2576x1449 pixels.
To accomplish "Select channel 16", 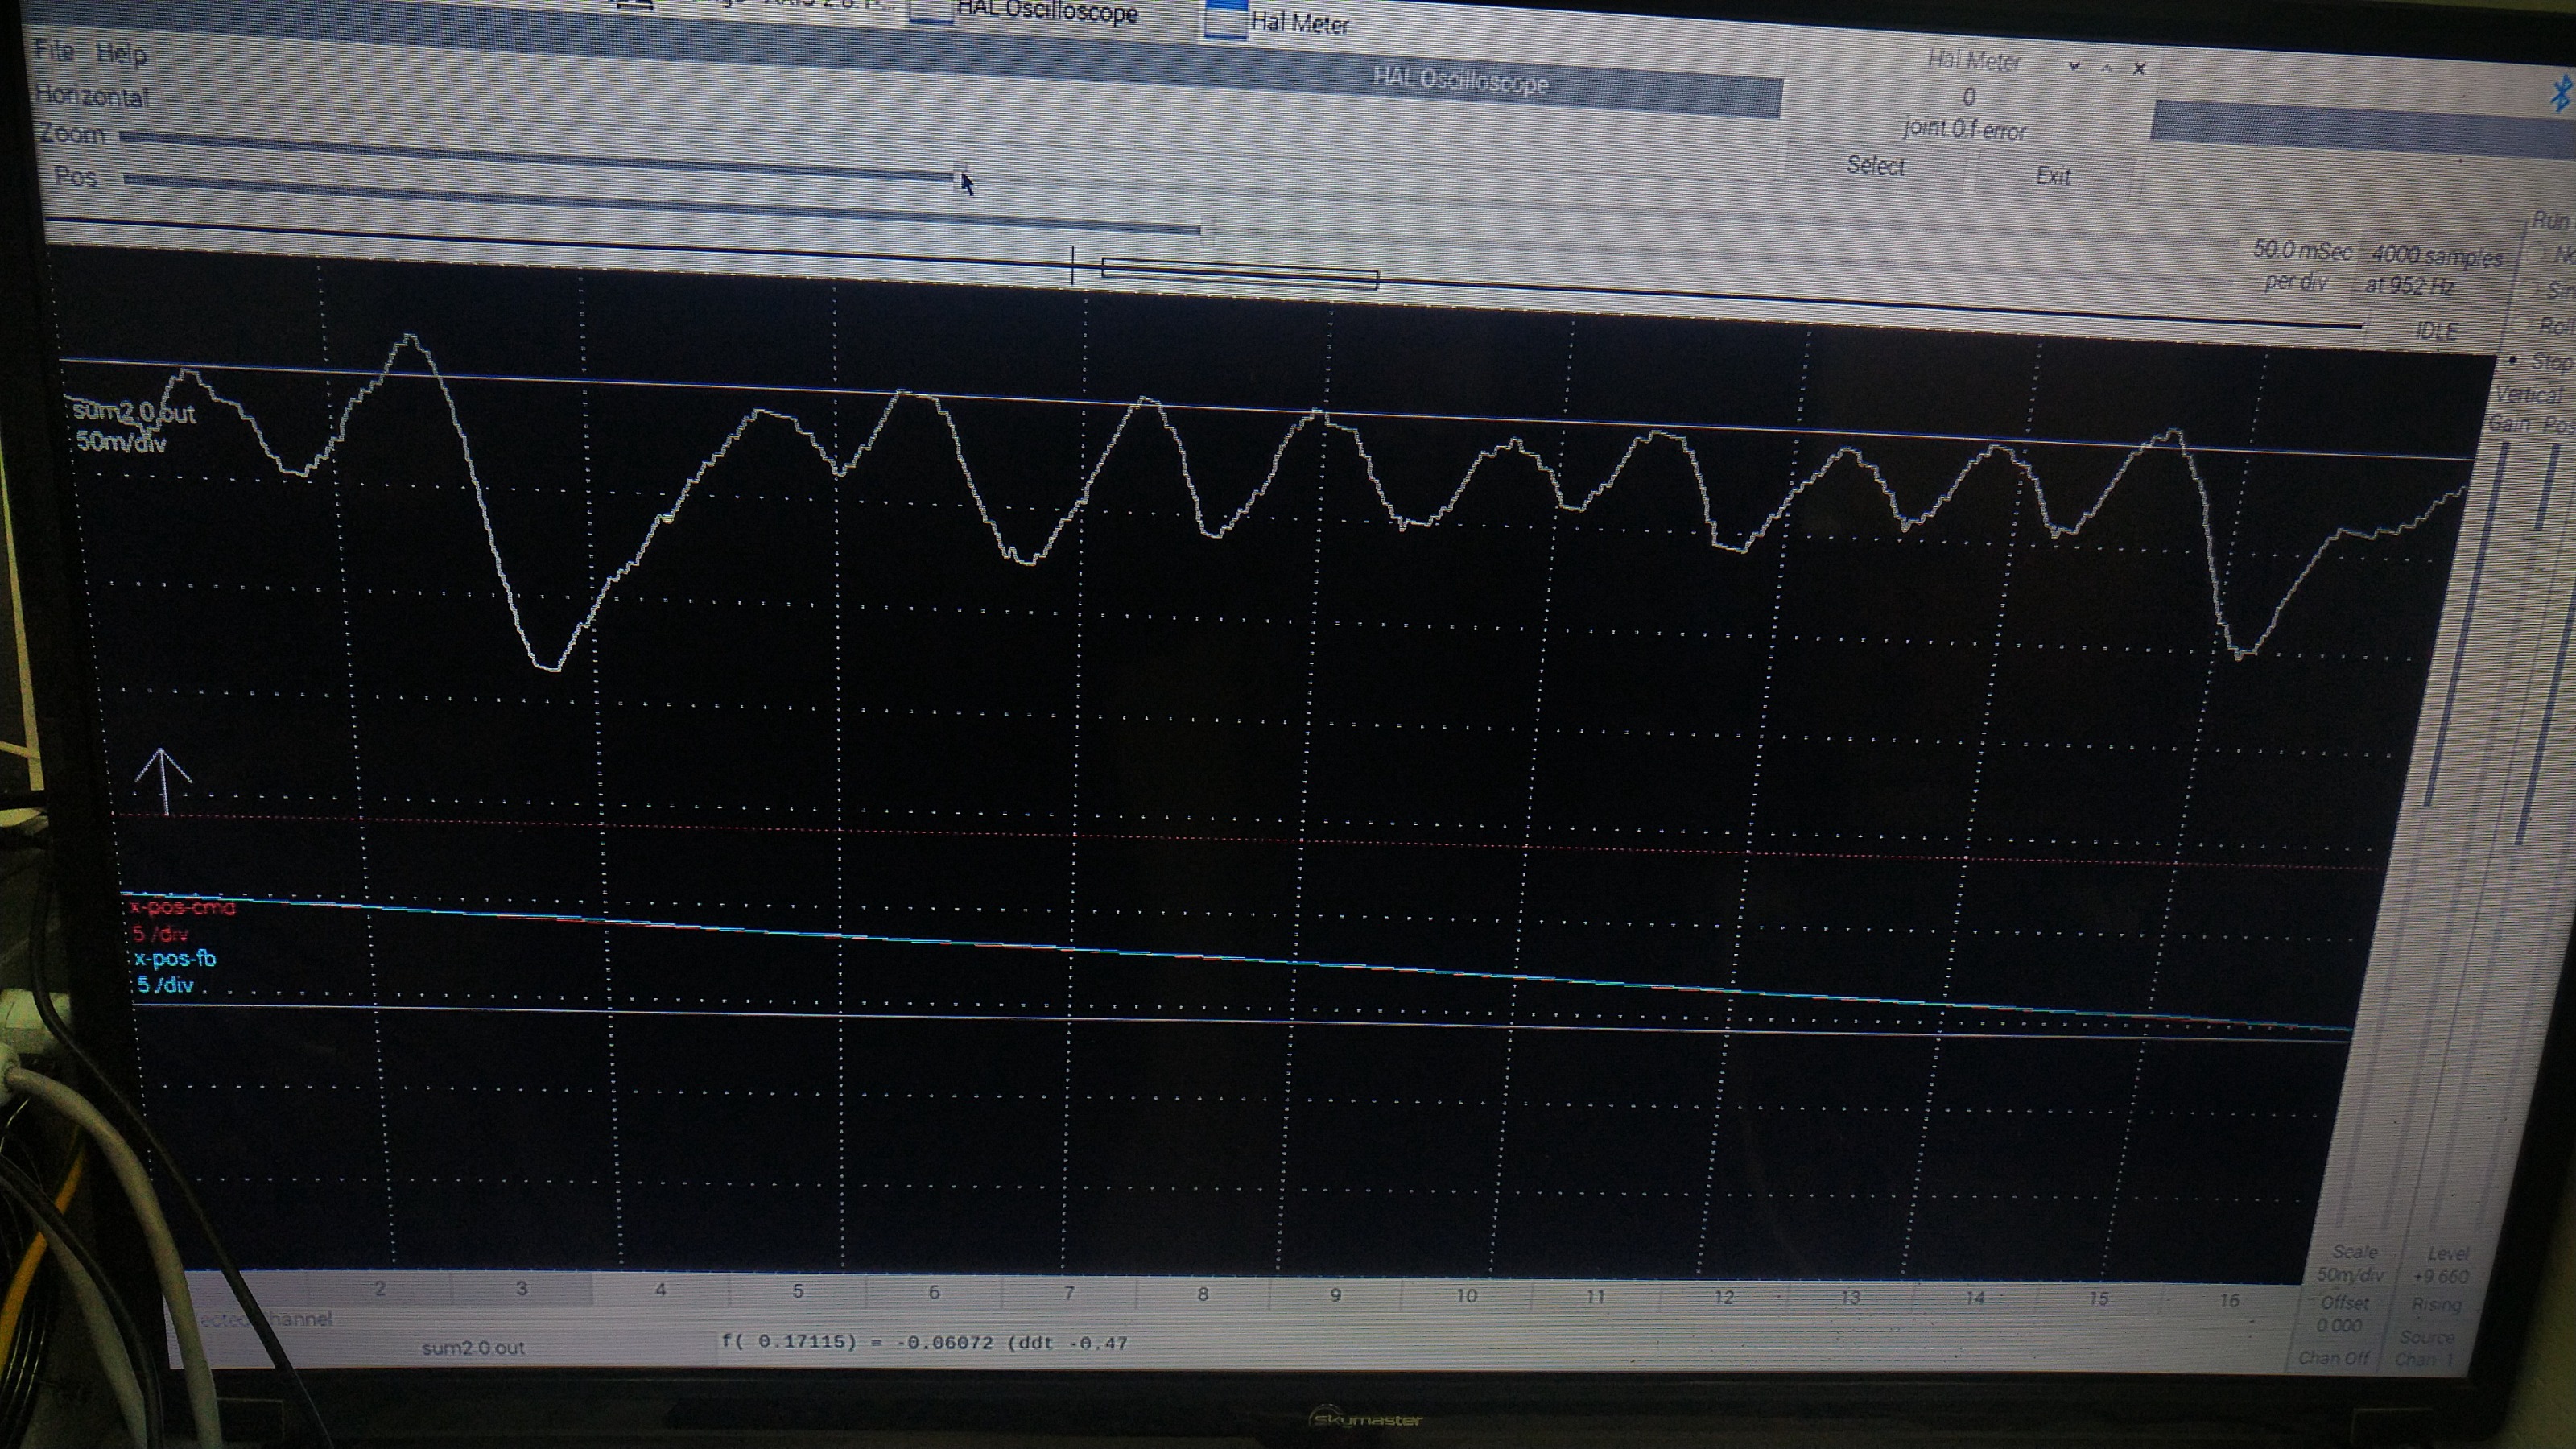I will pos(2229,1300).
